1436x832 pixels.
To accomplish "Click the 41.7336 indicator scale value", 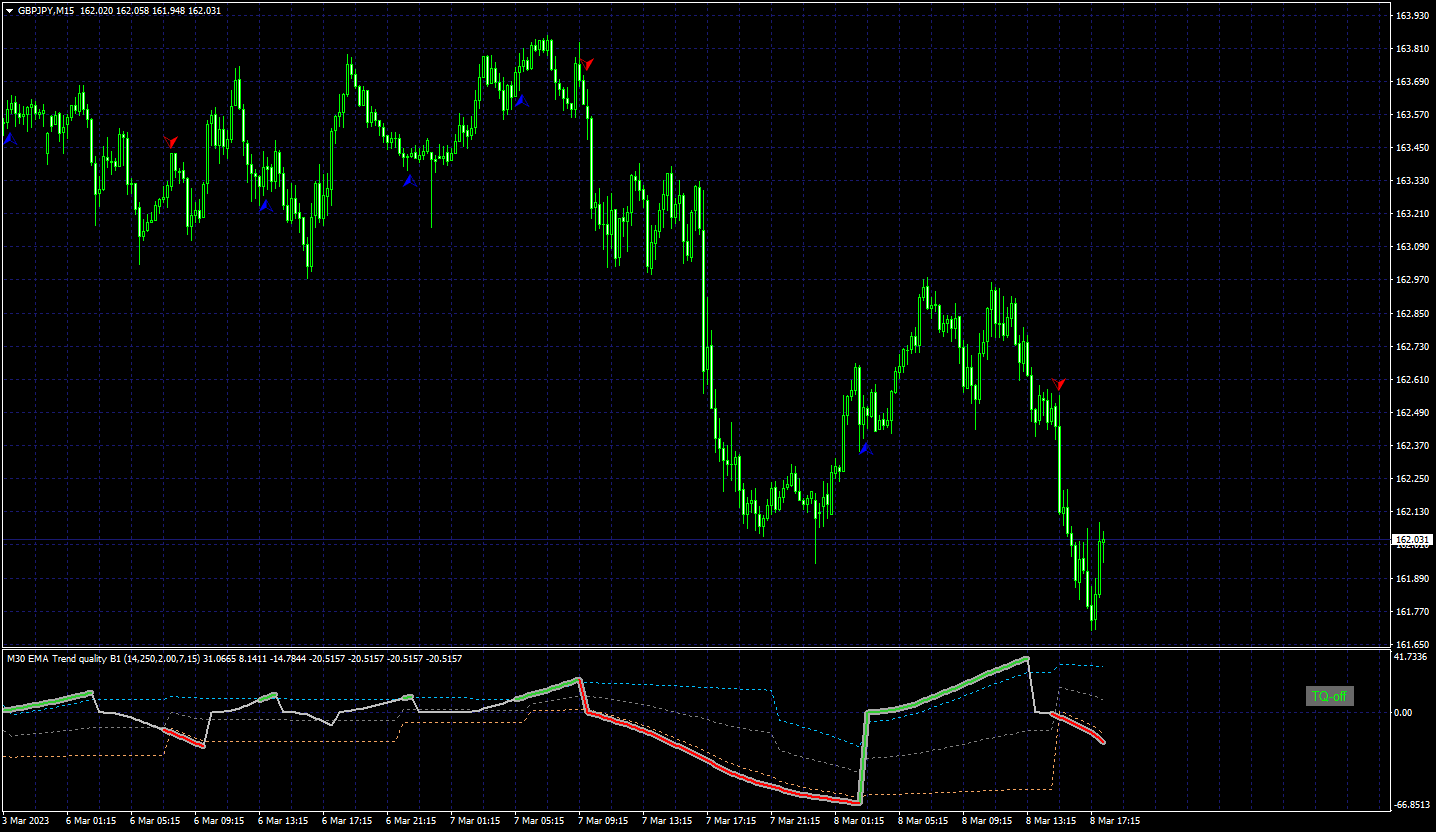I will click(x=1411, y=657).
